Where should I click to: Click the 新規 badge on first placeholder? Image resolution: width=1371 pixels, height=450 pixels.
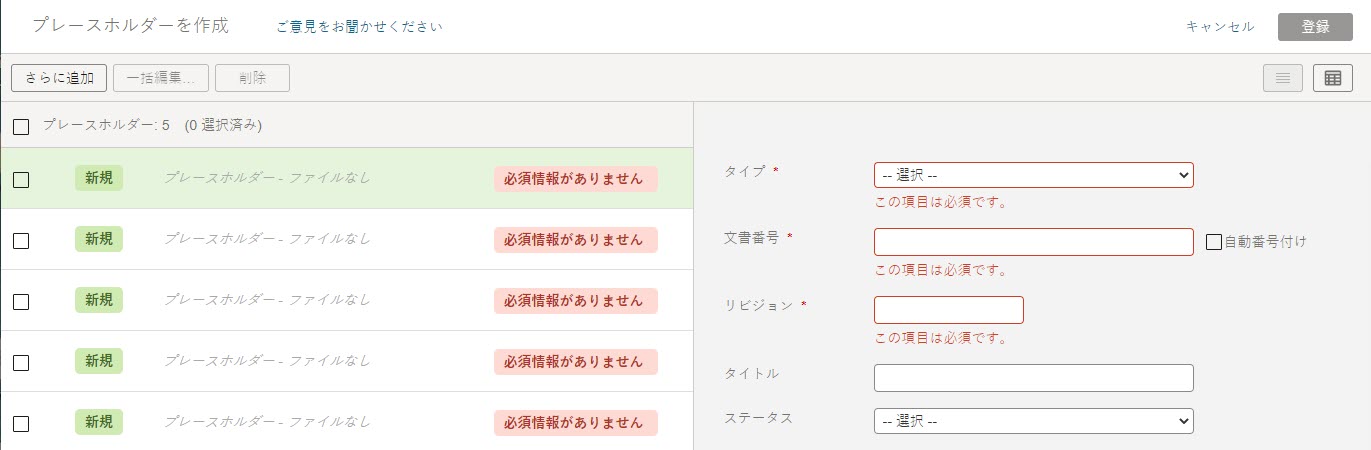pos(99,178)
